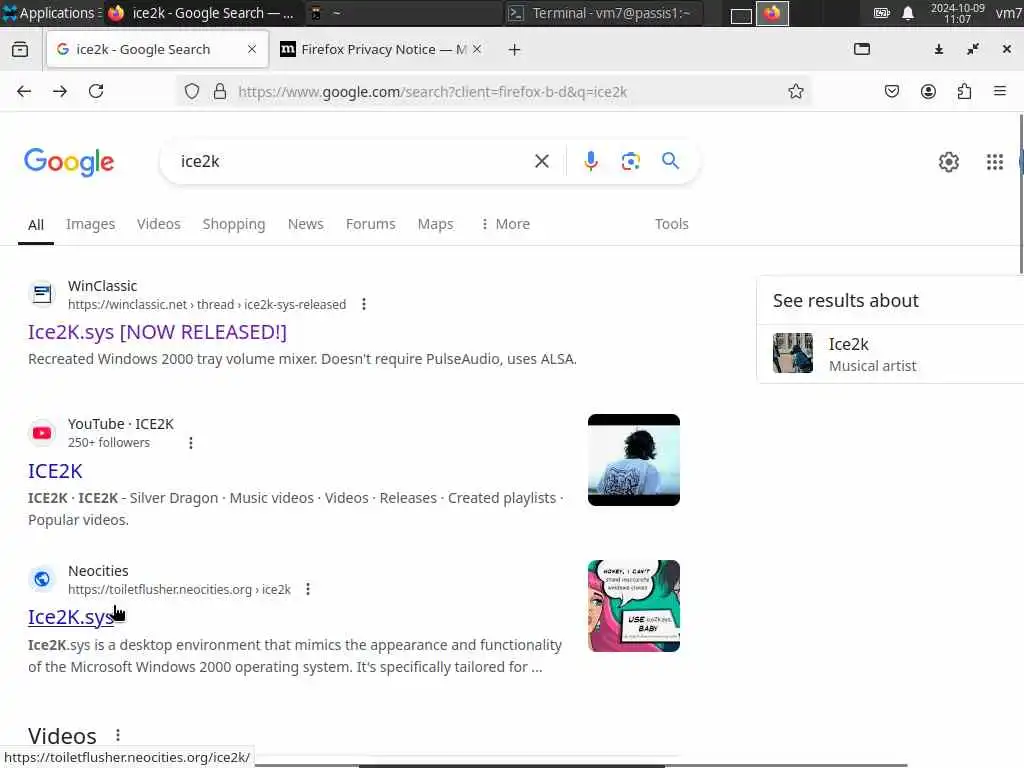
Task: Open the extensions puzzle icon
Action: (964, 91)
